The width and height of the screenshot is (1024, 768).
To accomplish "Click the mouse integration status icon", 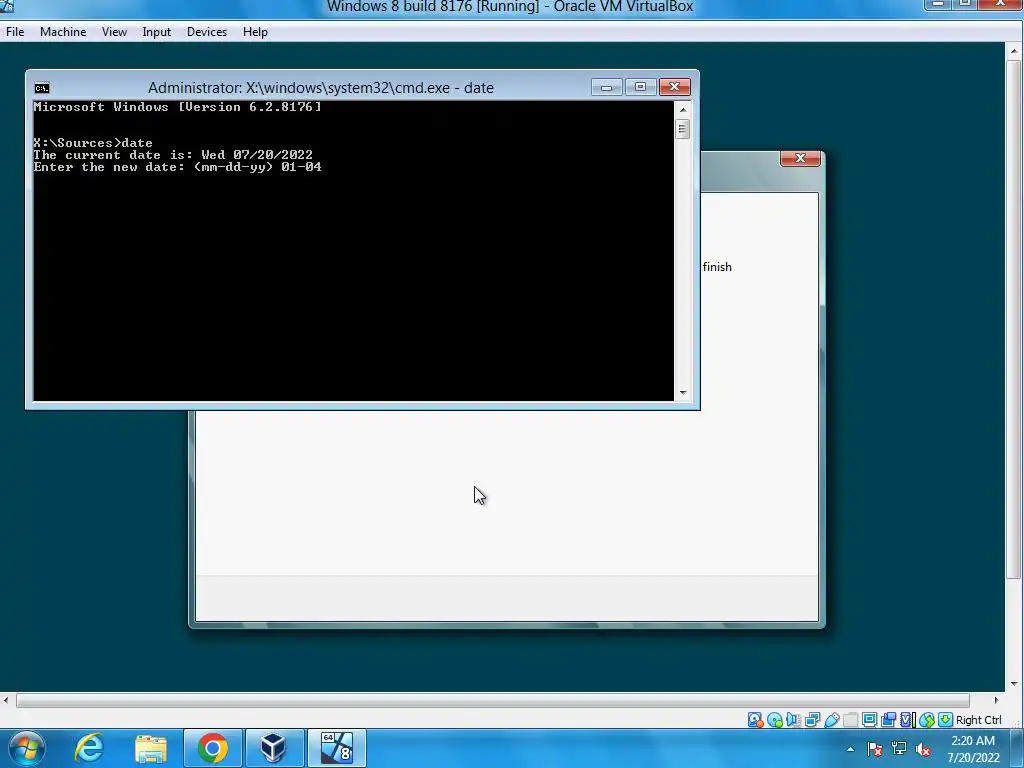I will point(927,720).
